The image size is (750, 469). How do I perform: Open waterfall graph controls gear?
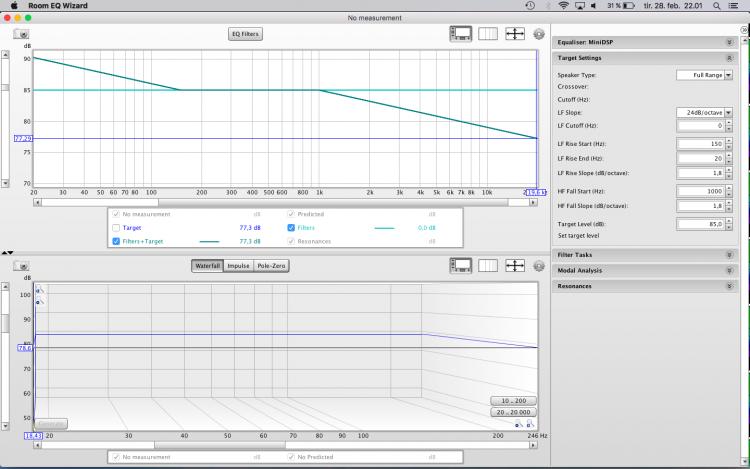539,266
